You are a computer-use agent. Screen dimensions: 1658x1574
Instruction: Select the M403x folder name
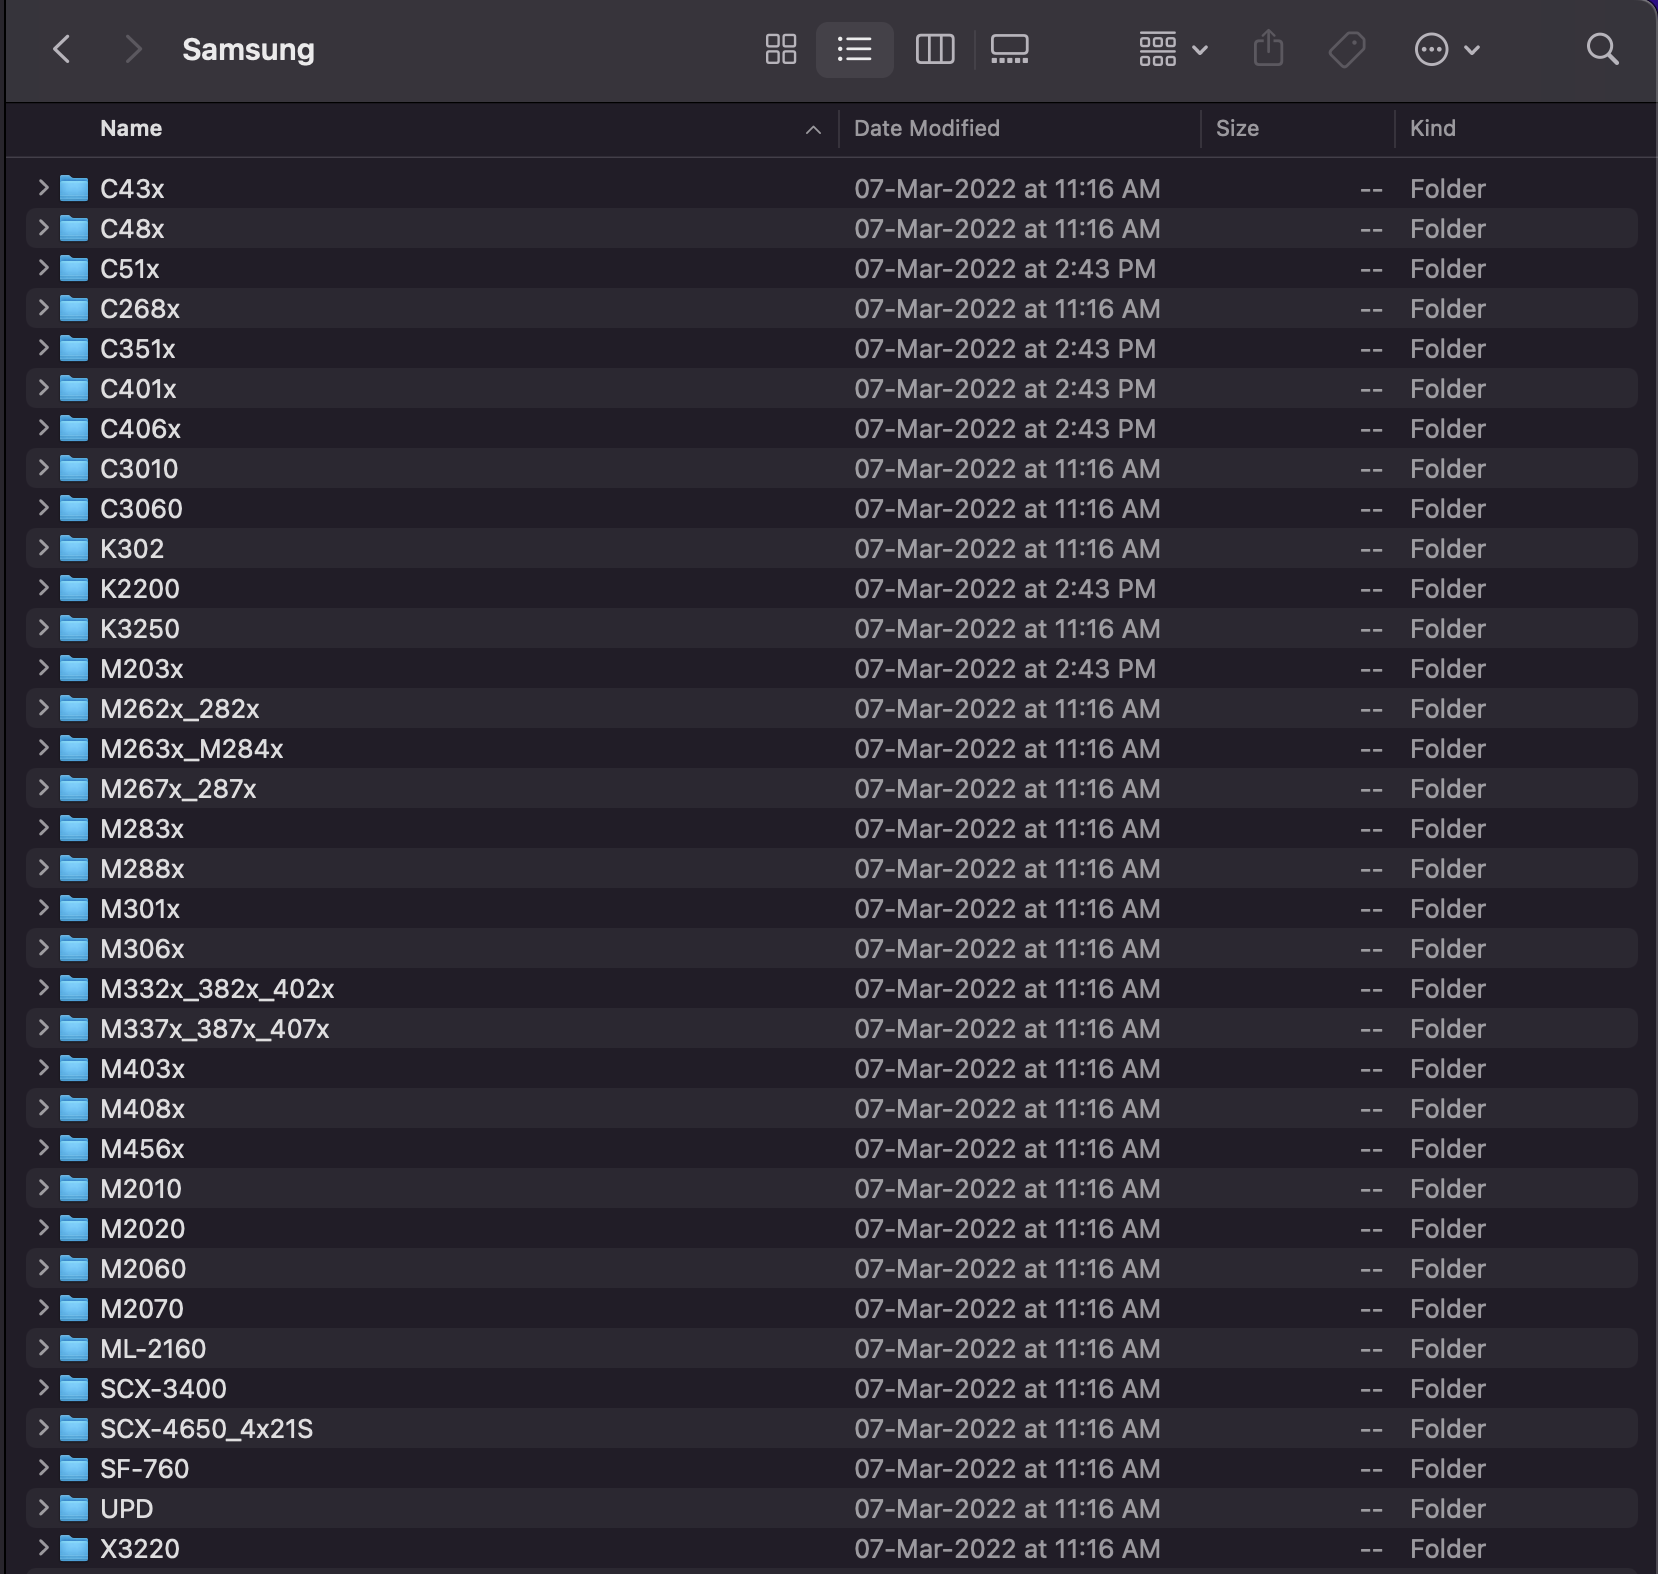(142, 1069)
